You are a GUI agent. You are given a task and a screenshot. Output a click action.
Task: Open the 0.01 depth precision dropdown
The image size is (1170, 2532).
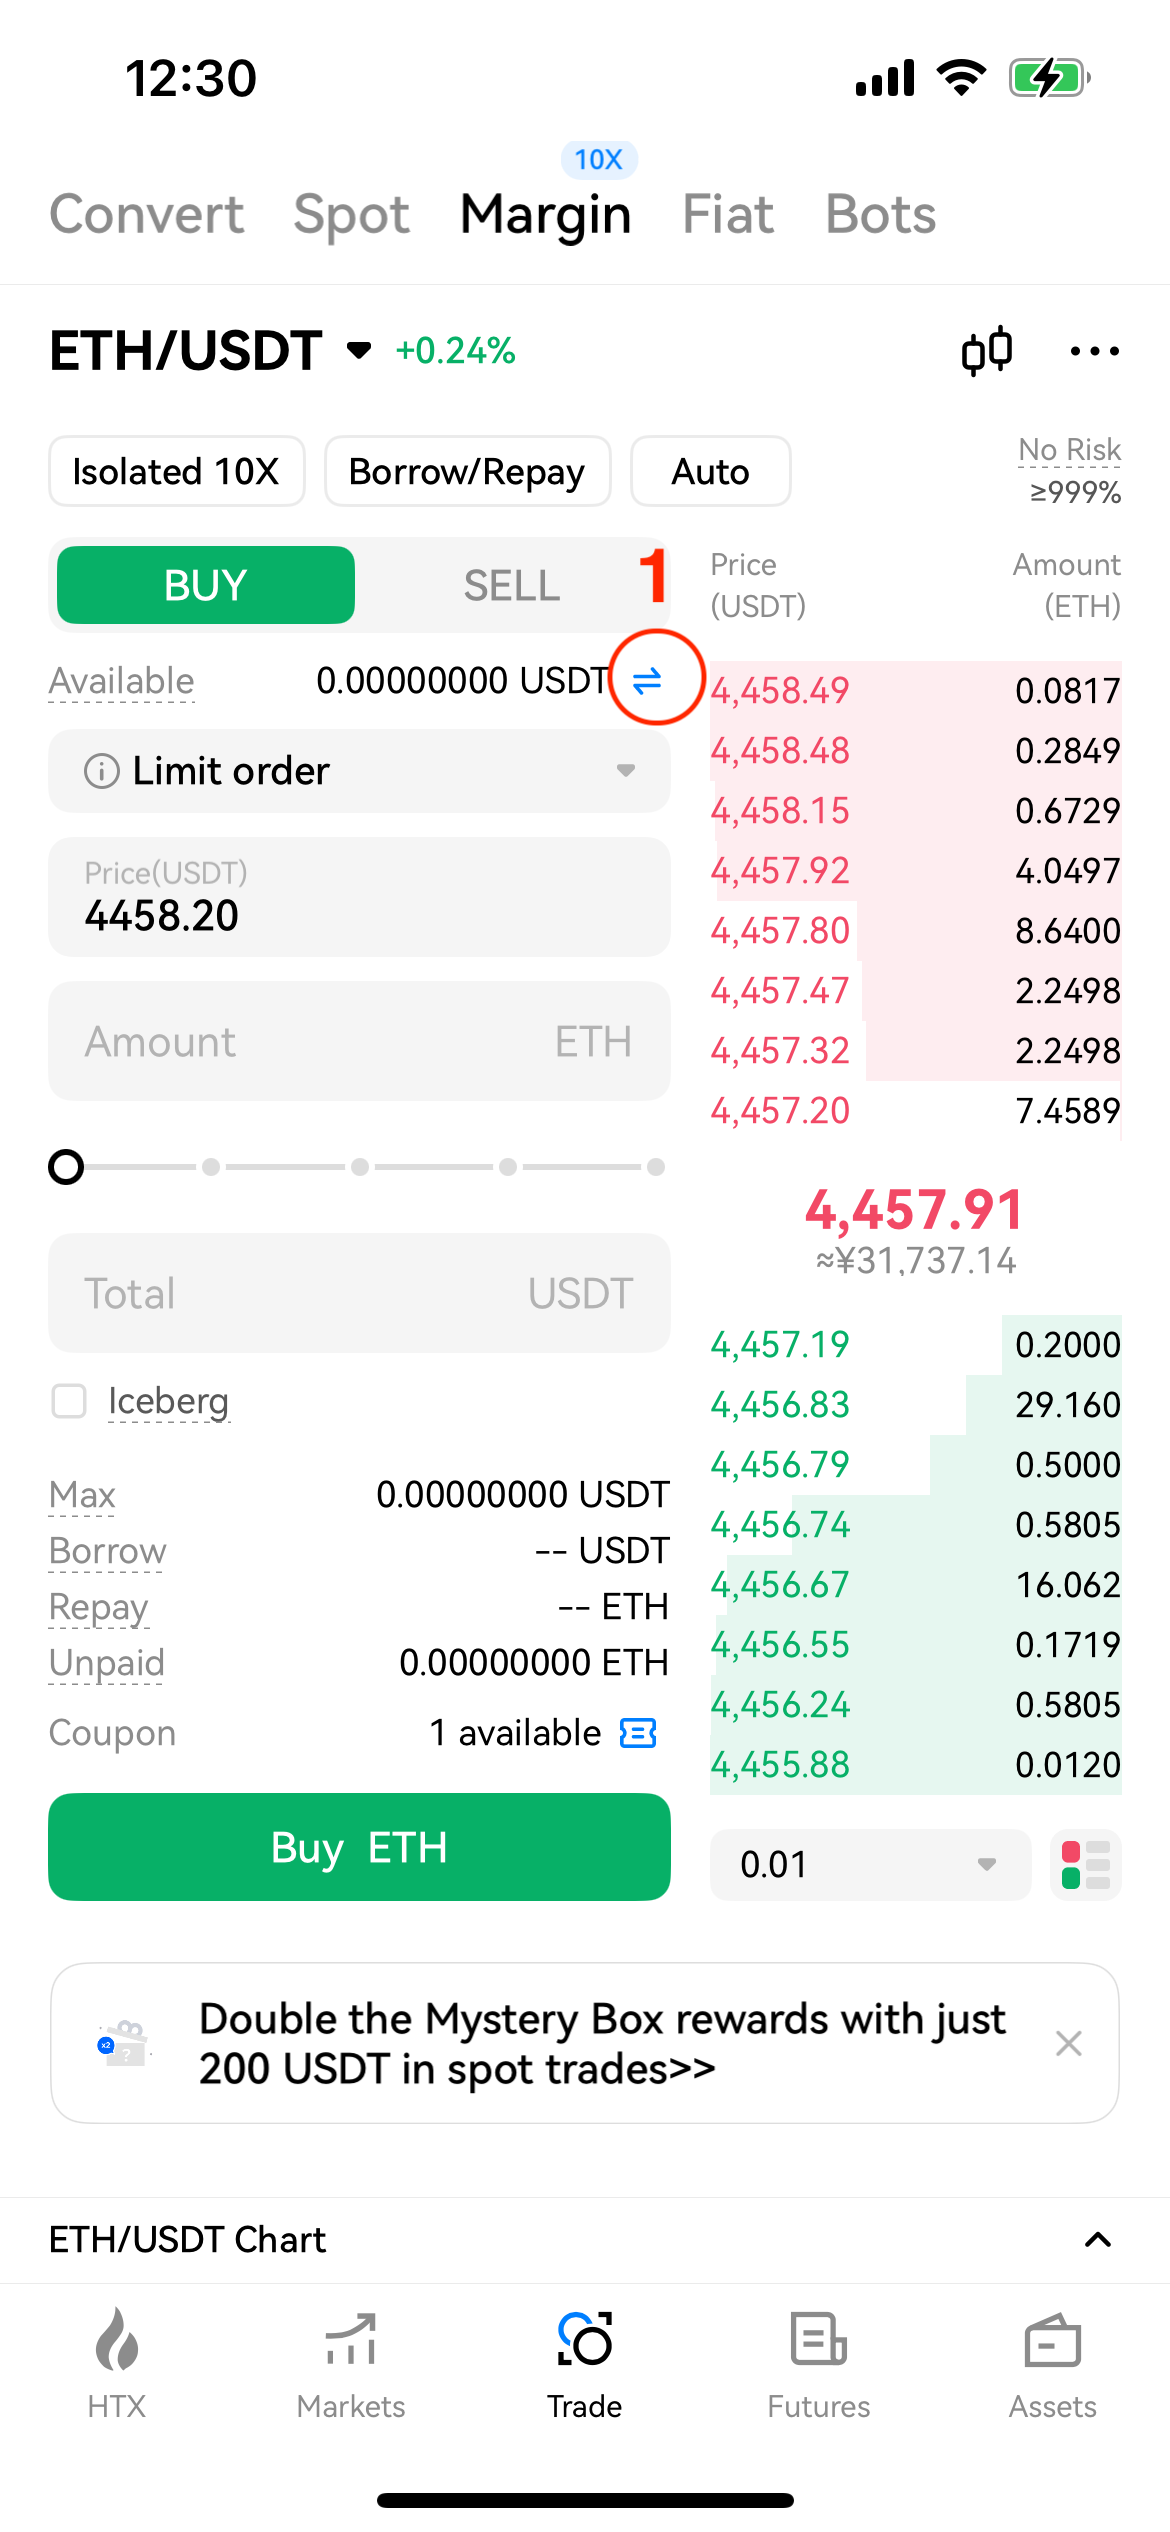pyautogui.click(x=869, y=1864)
